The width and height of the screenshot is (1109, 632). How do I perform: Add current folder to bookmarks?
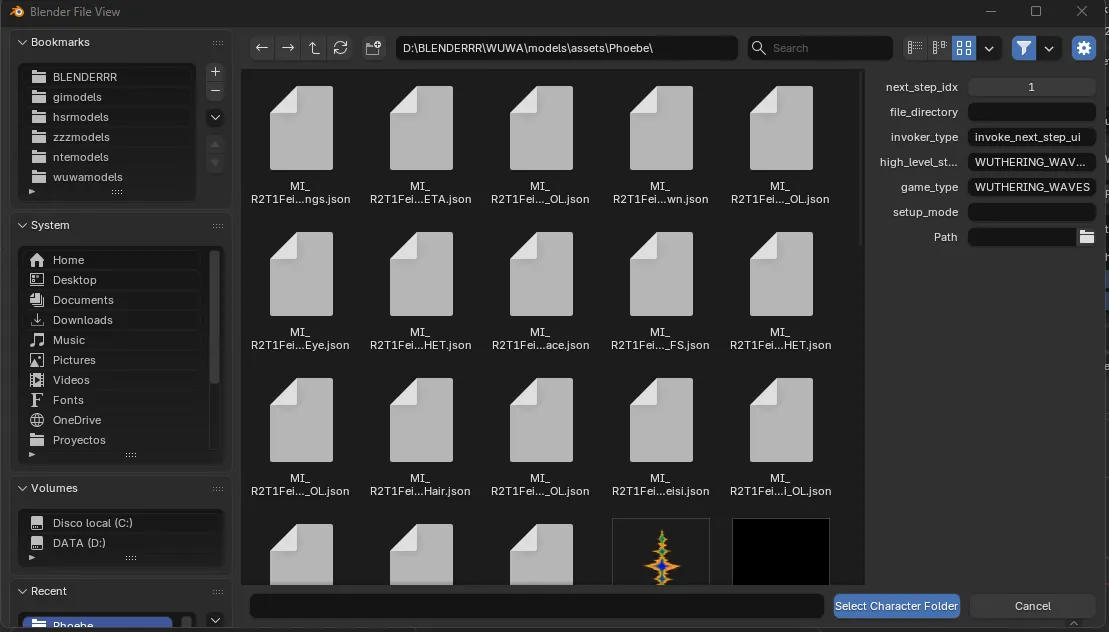pyautogui.click(x=216, y=71)
